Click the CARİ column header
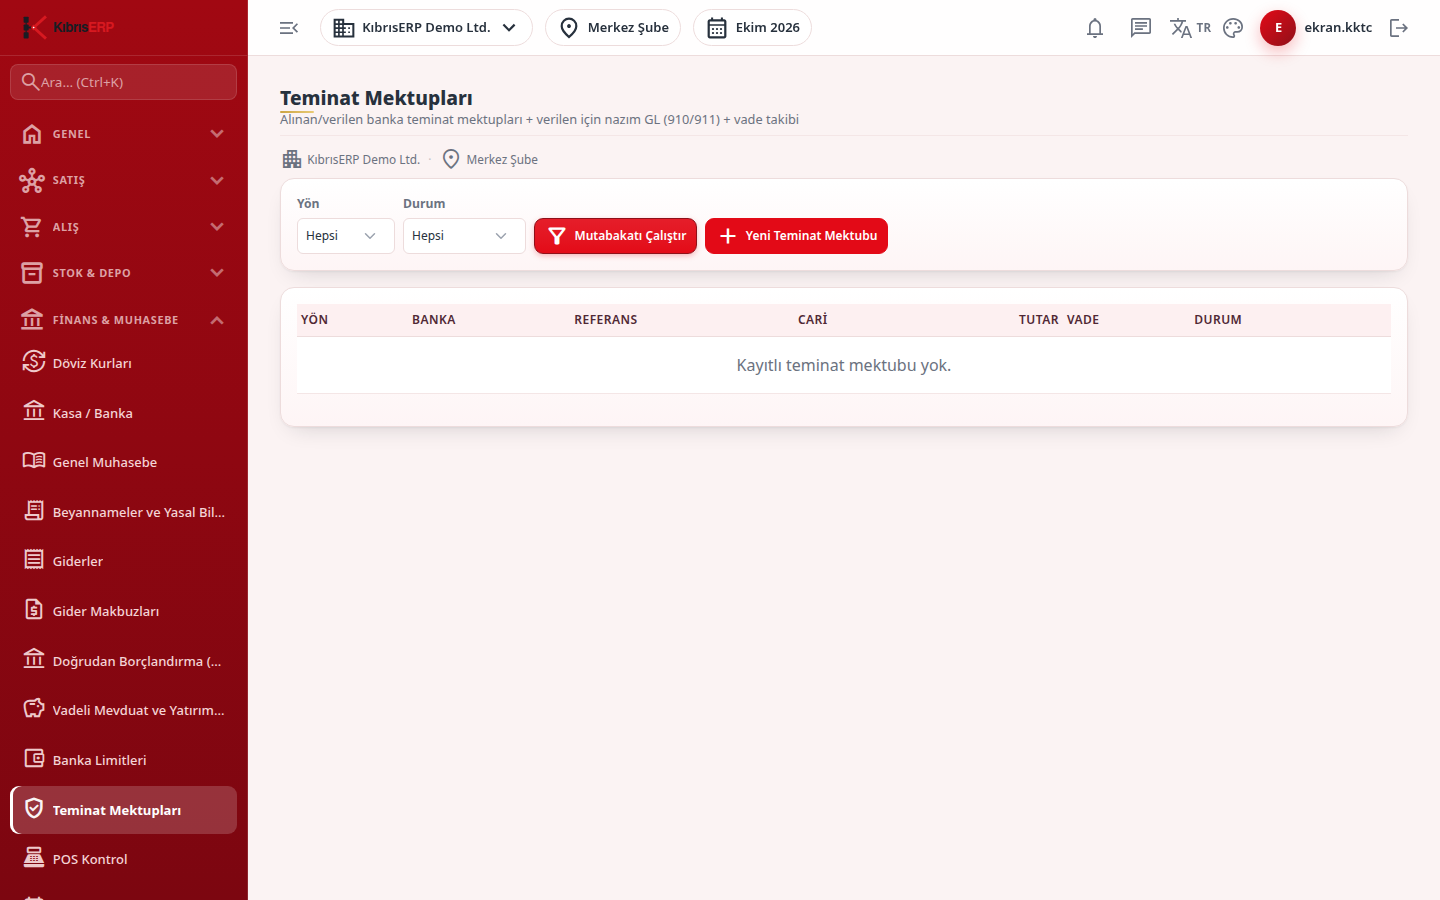Viewport: 1440px width, 900px height. coord(813,320)
